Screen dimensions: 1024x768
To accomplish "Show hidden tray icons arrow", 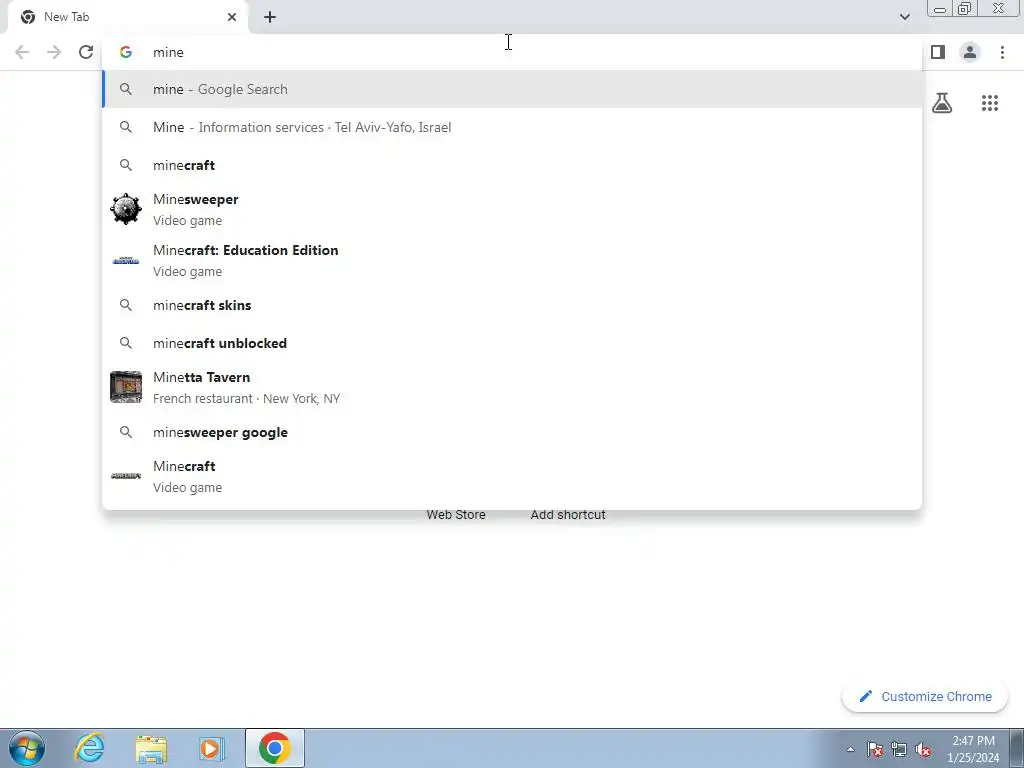I will click(850, 749).
